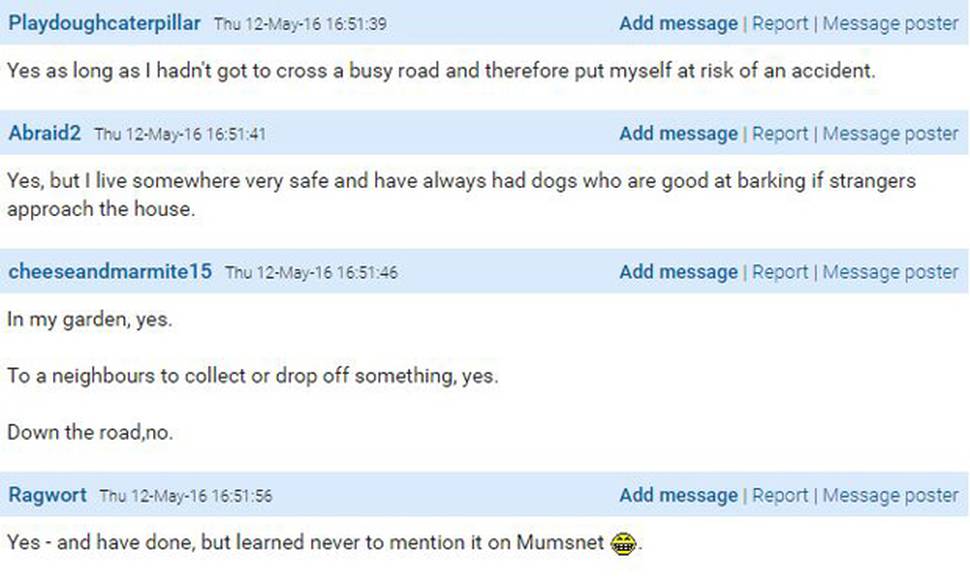The image size is (970, 582).
Task: Message poster Abraid2
Action: (x=890, y=134)
